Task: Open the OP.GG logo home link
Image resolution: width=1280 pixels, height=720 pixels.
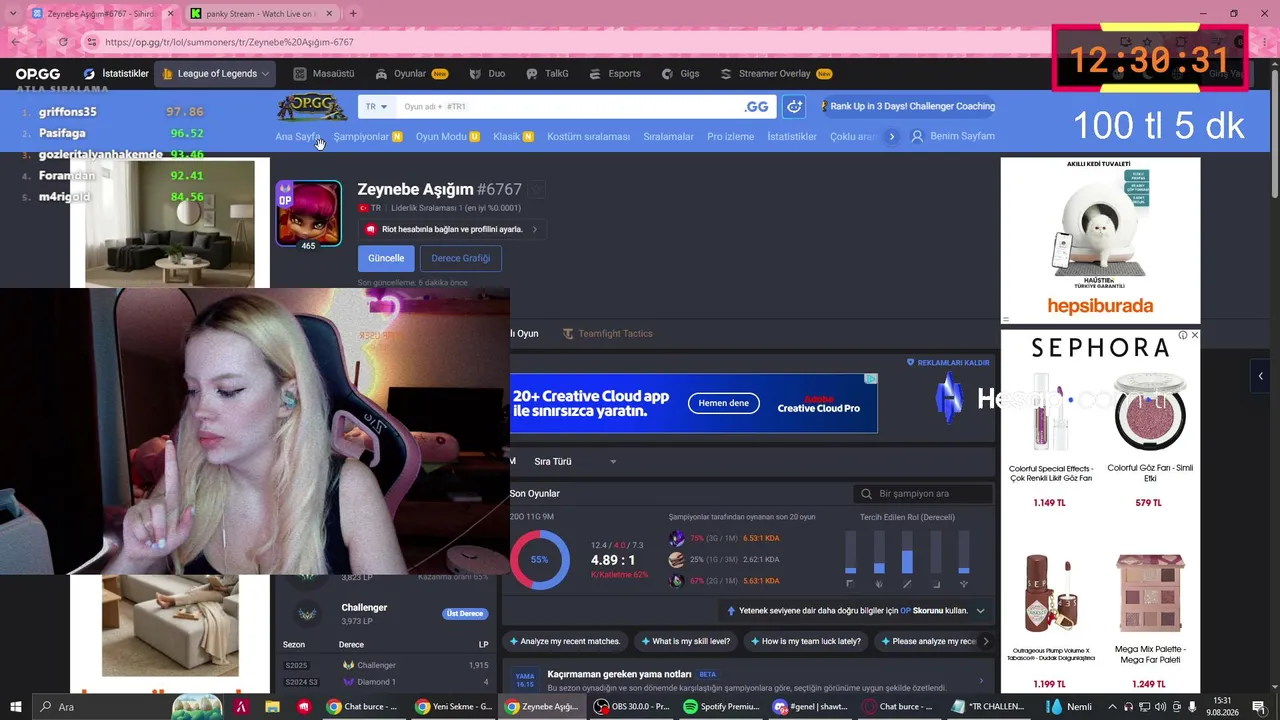Action: pos(38,74)
